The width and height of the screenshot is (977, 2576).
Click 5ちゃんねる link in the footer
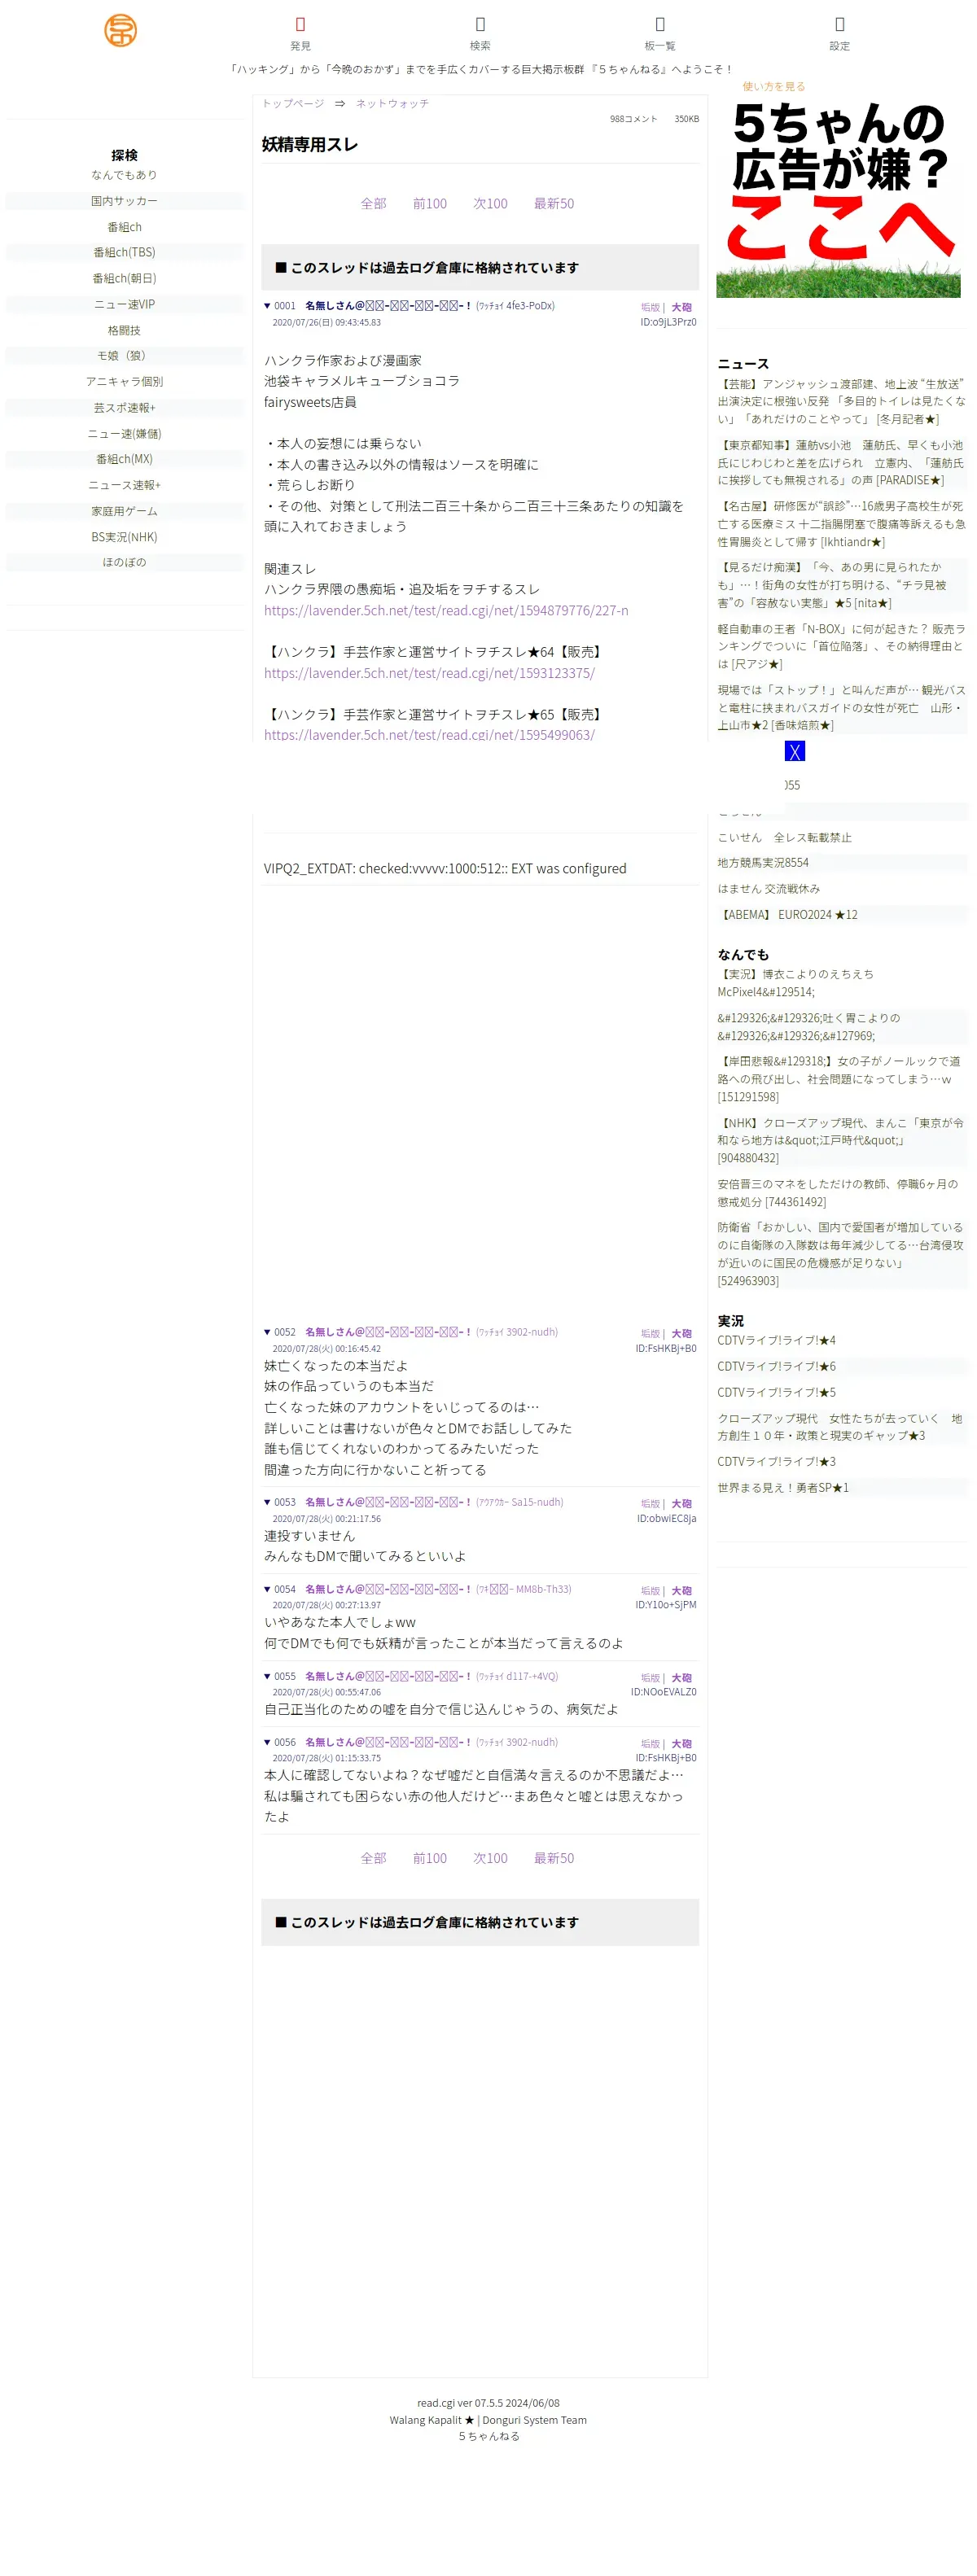489,2437
